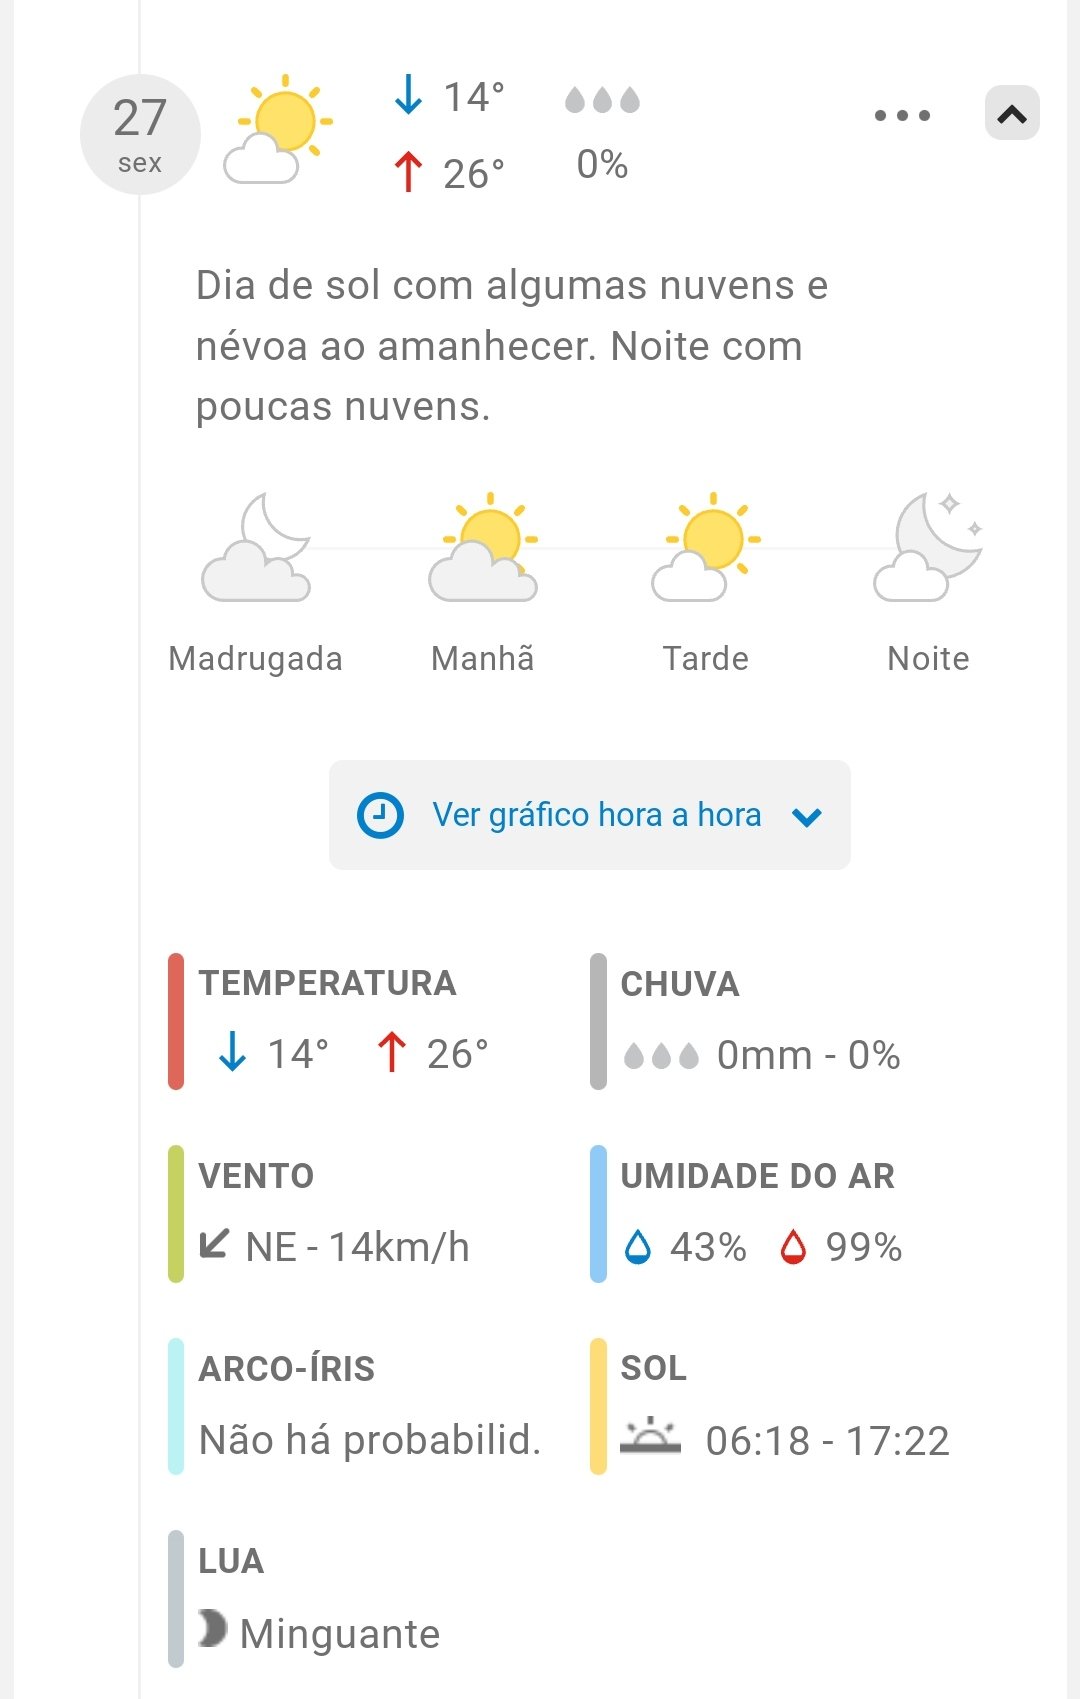Screen dimensions: 1080x1699
Task: Select the Tarde sunny weather icon
Action: (x=706, y=548)
